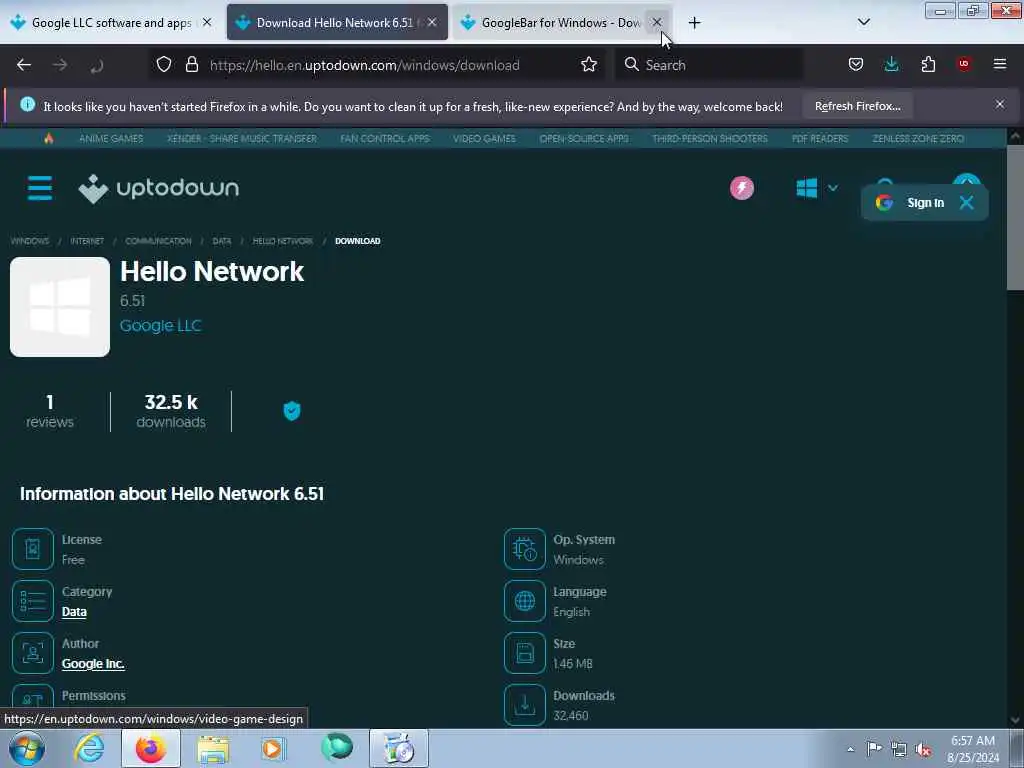Screen dimensions: 1024x768
Task: Click the pink lightning bolt icon
Action: pyautogui.click(x=742, y=188)
